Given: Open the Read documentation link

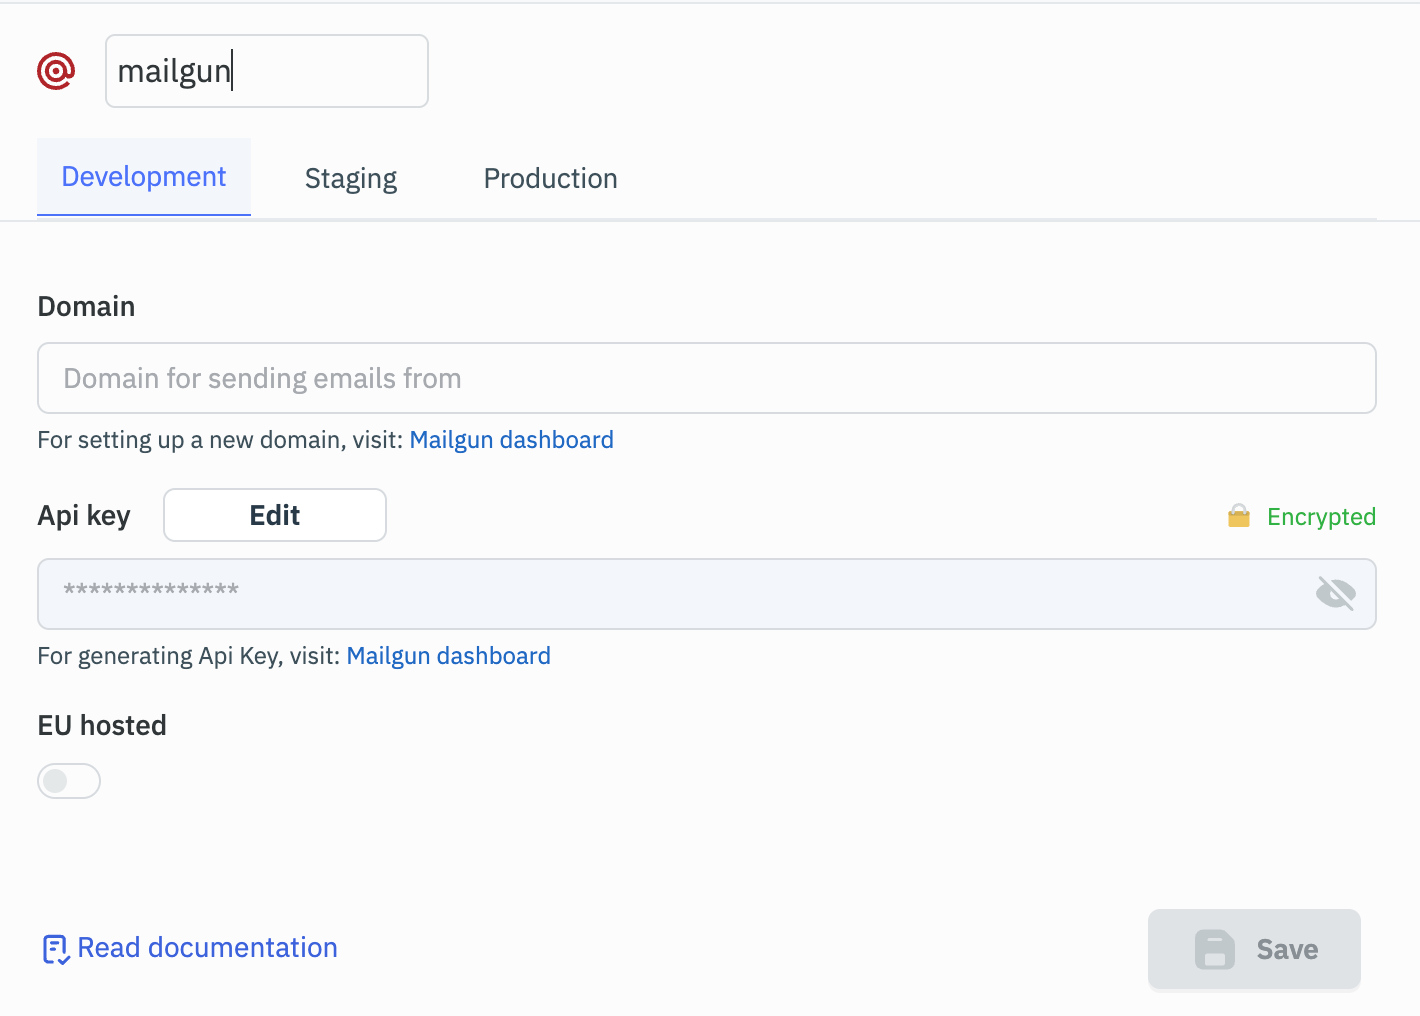Looking at the screenshot, I should tap(207, 948).
